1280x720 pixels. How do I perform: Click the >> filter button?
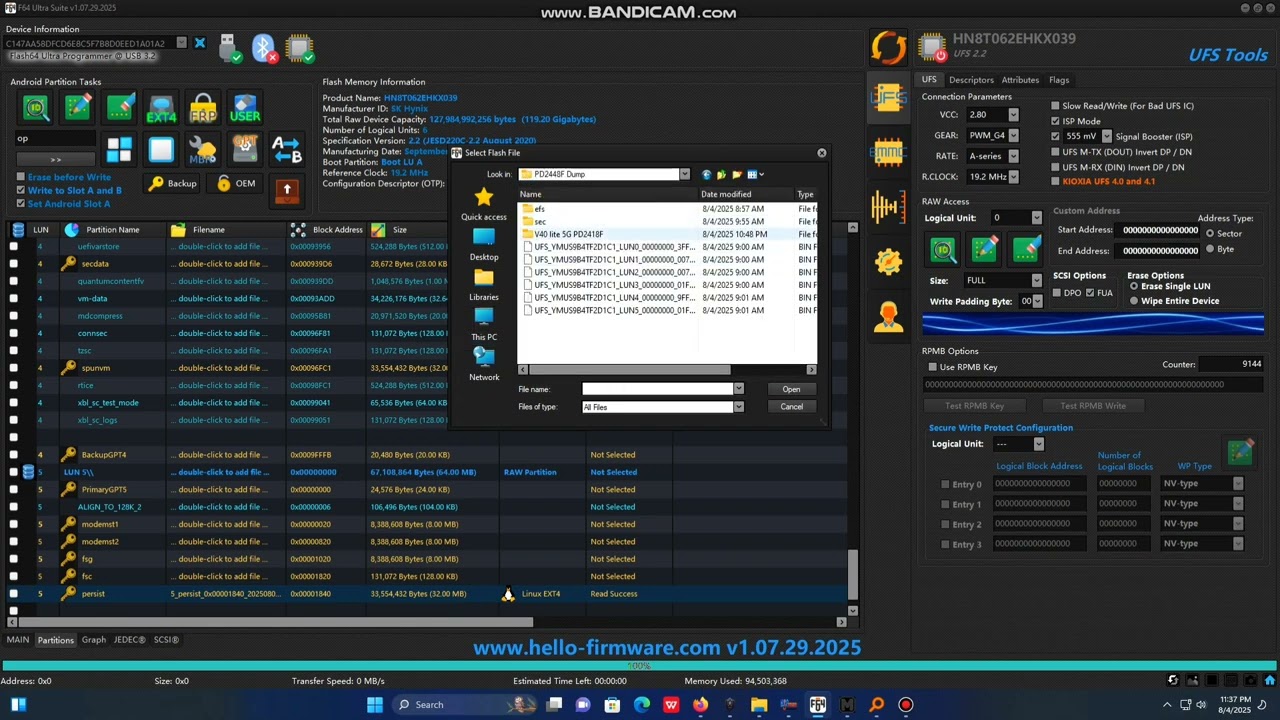tap(55, 159)
